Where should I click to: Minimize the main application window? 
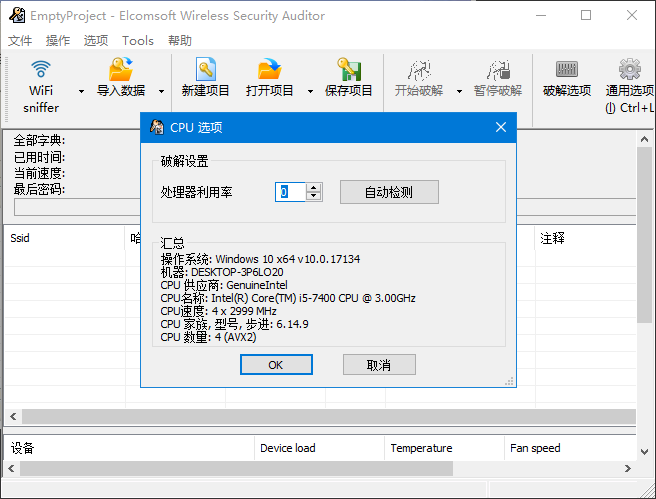(541, 15)
